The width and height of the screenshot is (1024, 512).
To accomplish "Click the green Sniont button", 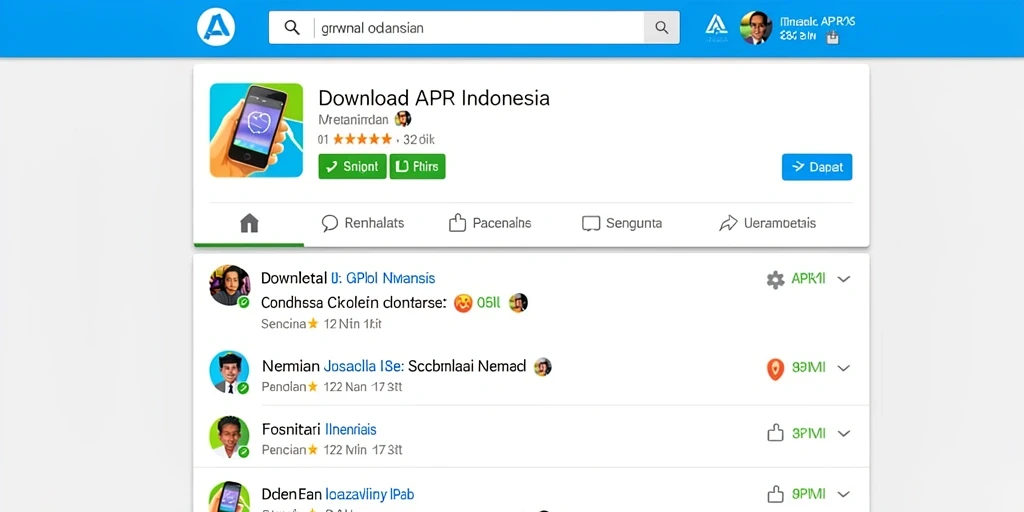I will (x=353, y=167).
